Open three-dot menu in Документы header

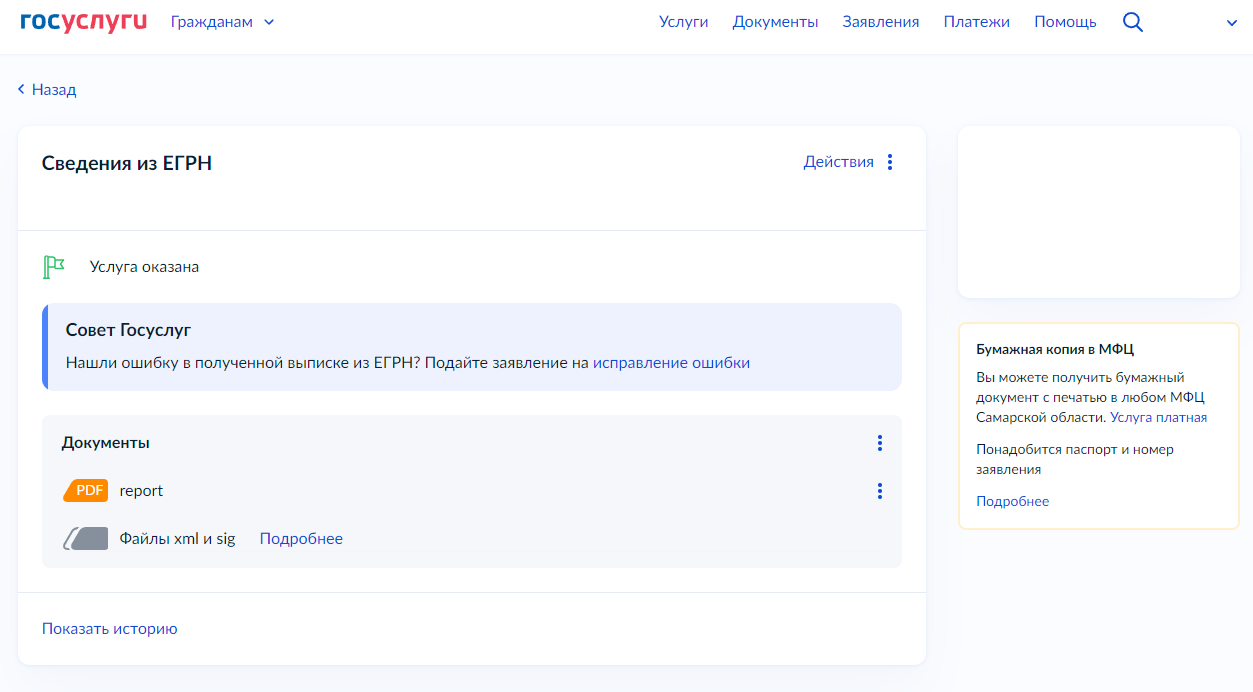pyautogui.click(x=880, y=443)
